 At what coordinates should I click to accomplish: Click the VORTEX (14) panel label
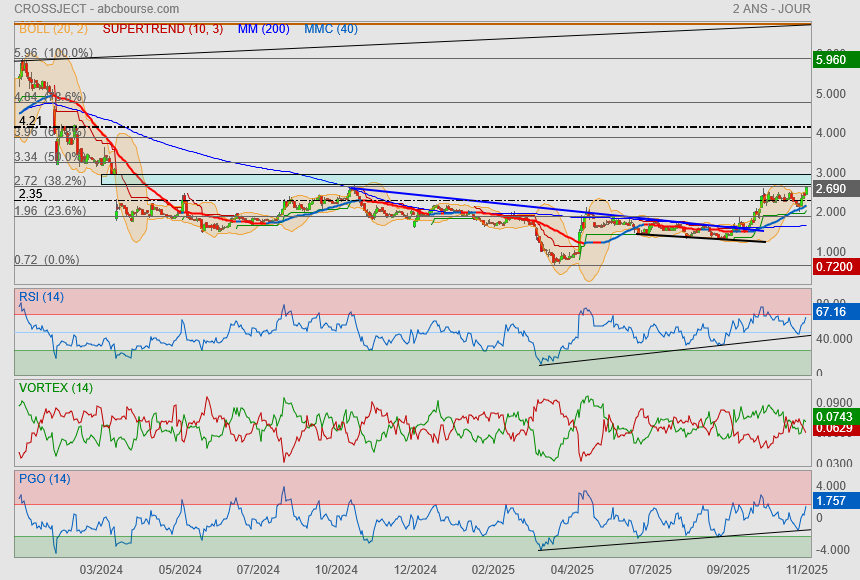(x=55, y=387)
